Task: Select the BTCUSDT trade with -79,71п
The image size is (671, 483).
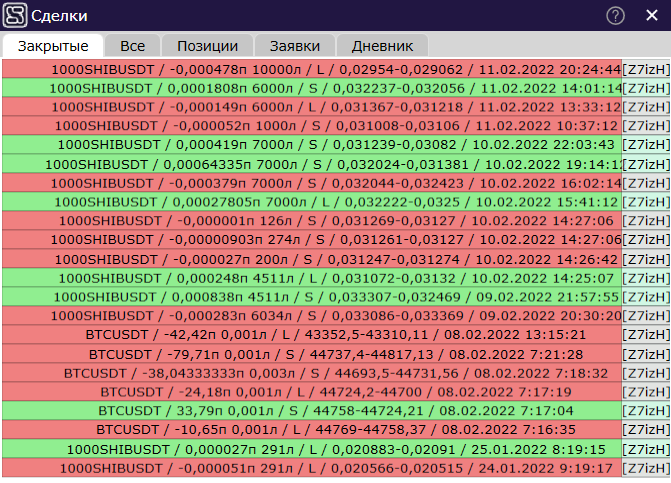Action: coord(312,354)
